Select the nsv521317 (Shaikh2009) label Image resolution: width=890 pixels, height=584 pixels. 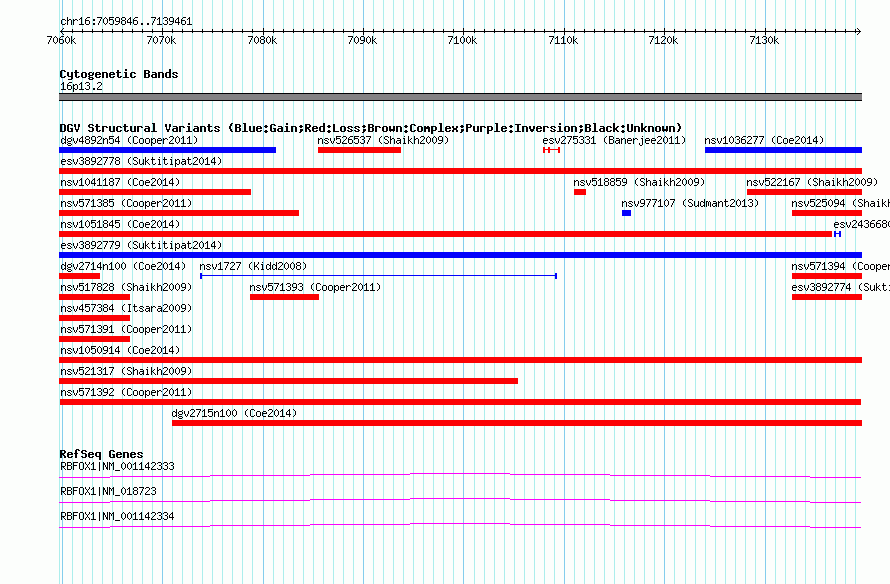point(126,371)
